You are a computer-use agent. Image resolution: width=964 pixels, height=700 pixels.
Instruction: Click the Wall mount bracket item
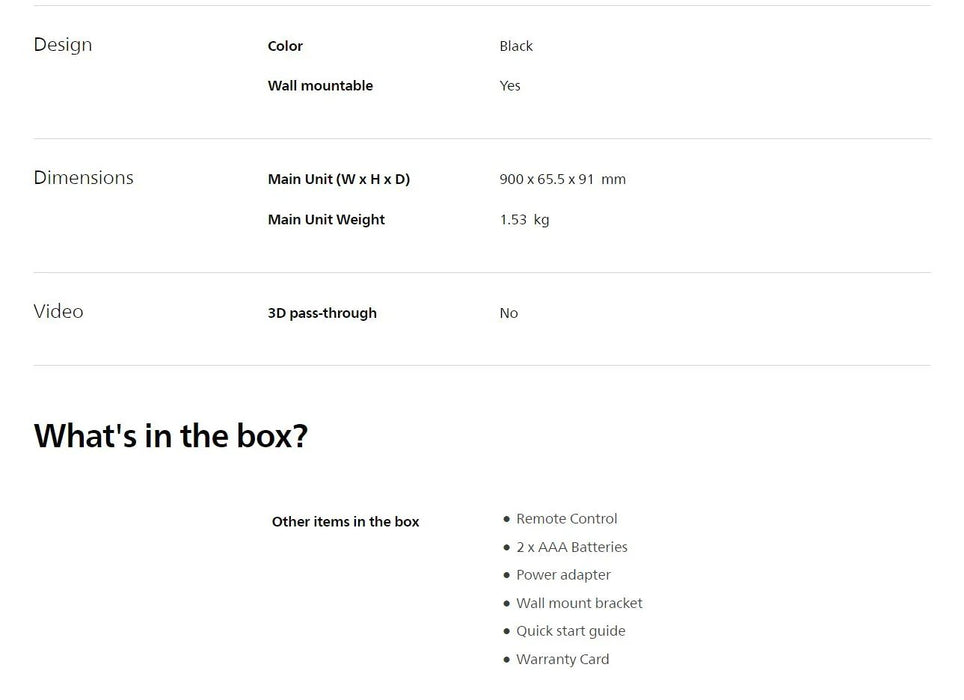click(x=579, y=603)
